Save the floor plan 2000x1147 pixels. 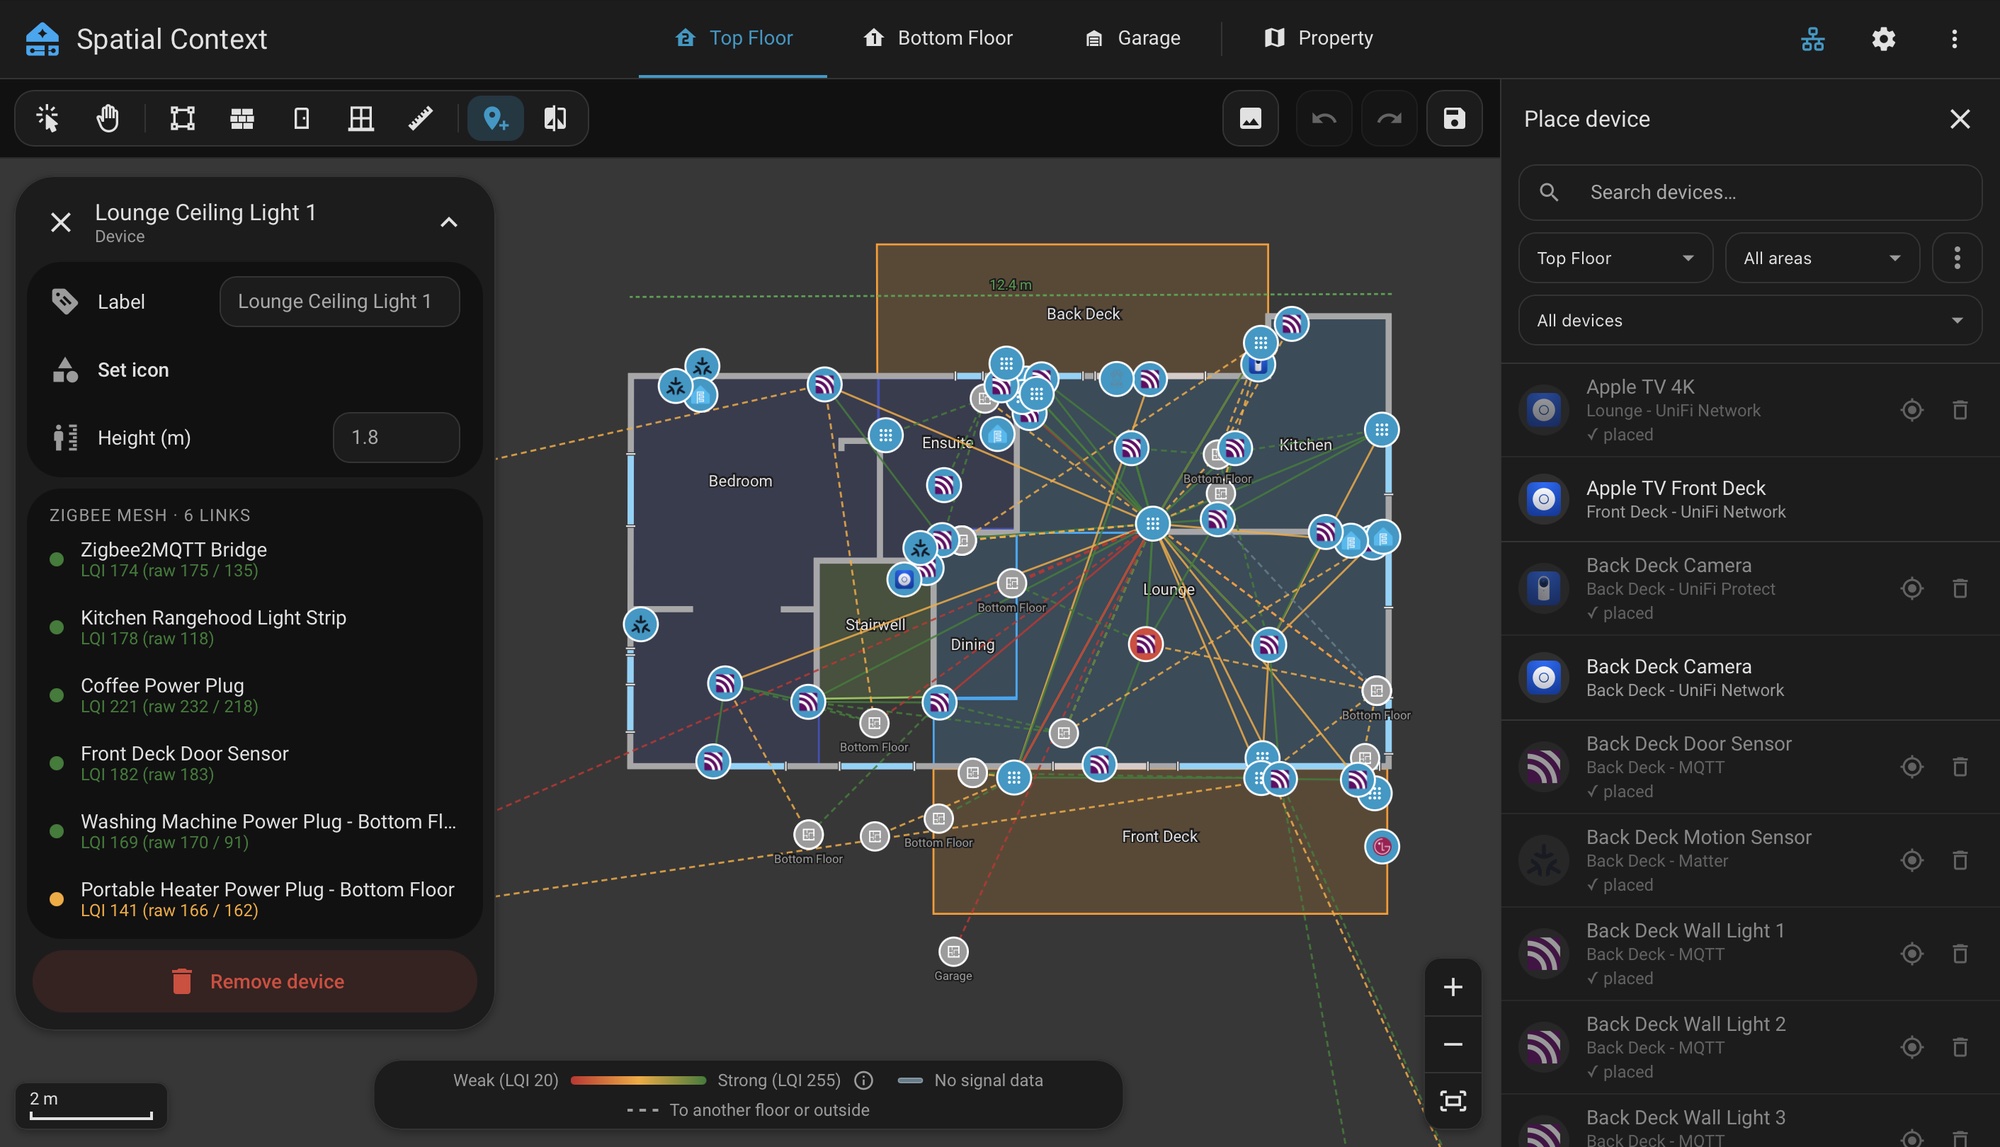tap(1454, 119)
